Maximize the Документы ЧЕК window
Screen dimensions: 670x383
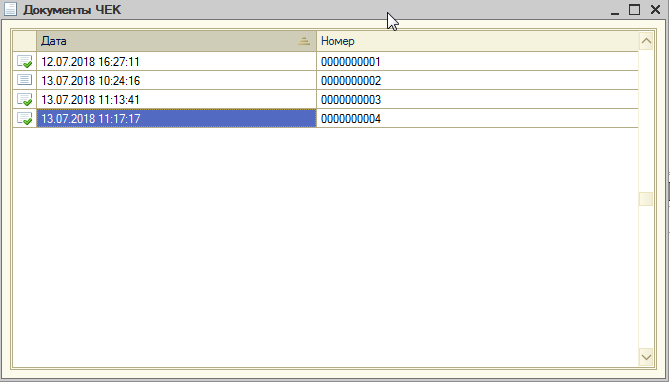[635, 9]
